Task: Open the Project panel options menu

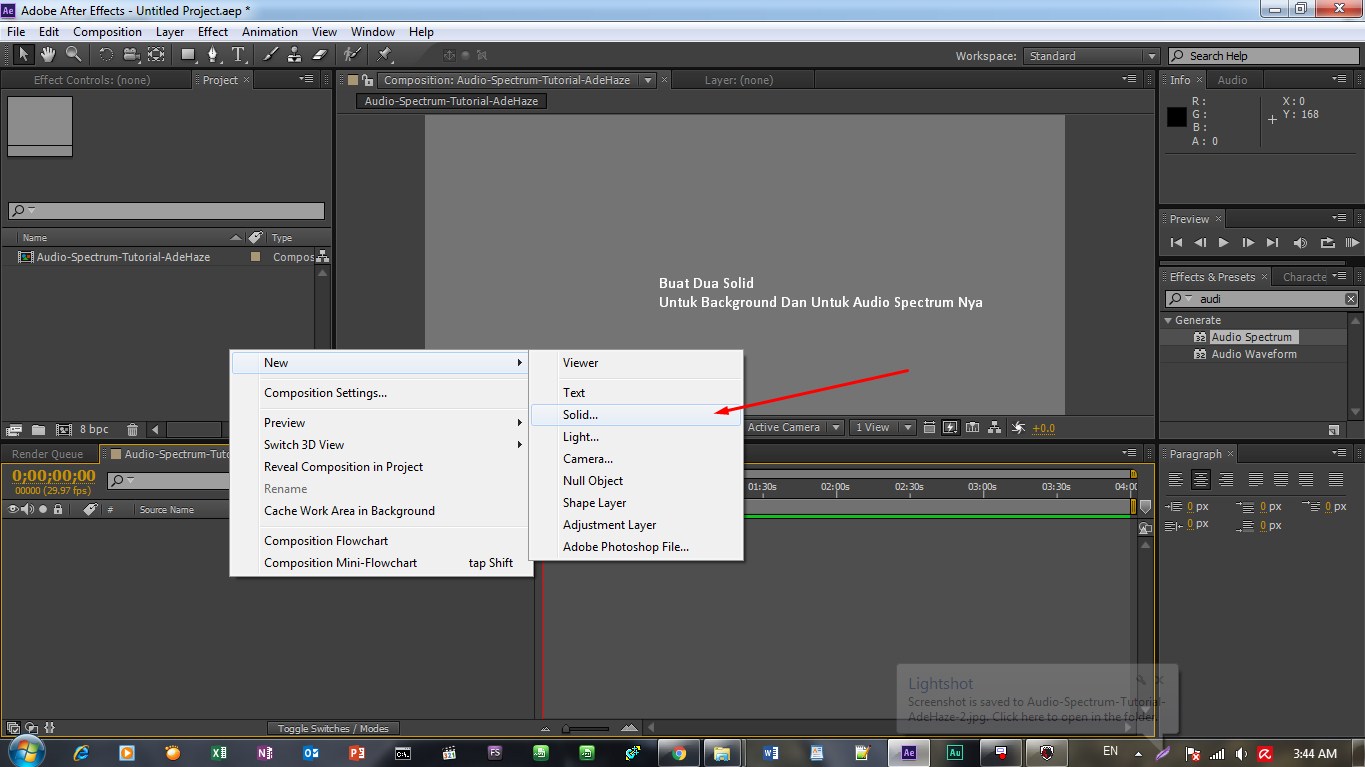Action: click(306, 80)
